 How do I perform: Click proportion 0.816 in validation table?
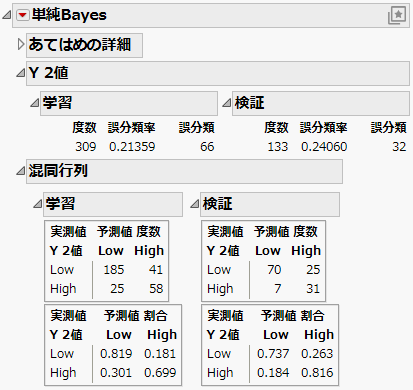coord(317,373)
